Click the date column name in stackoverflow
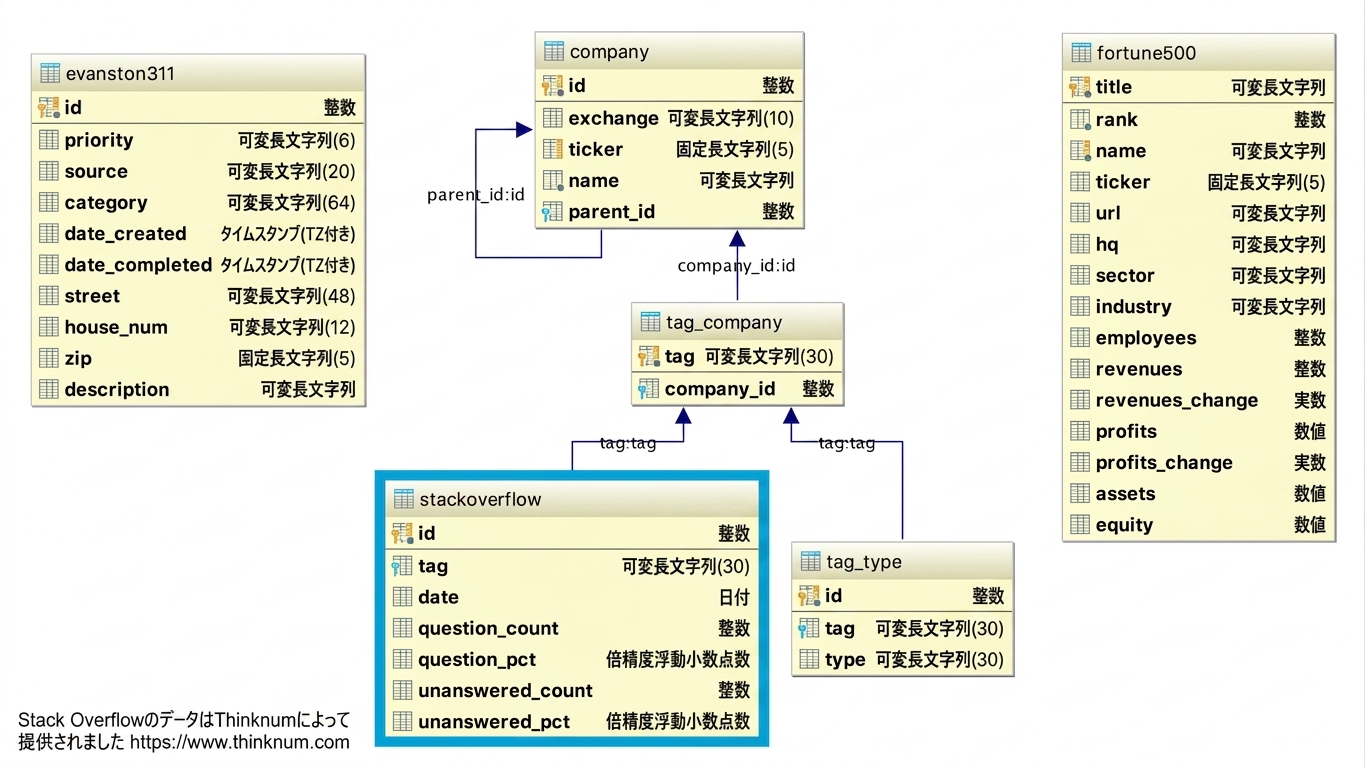1365x768 pixels. point(438,597)
